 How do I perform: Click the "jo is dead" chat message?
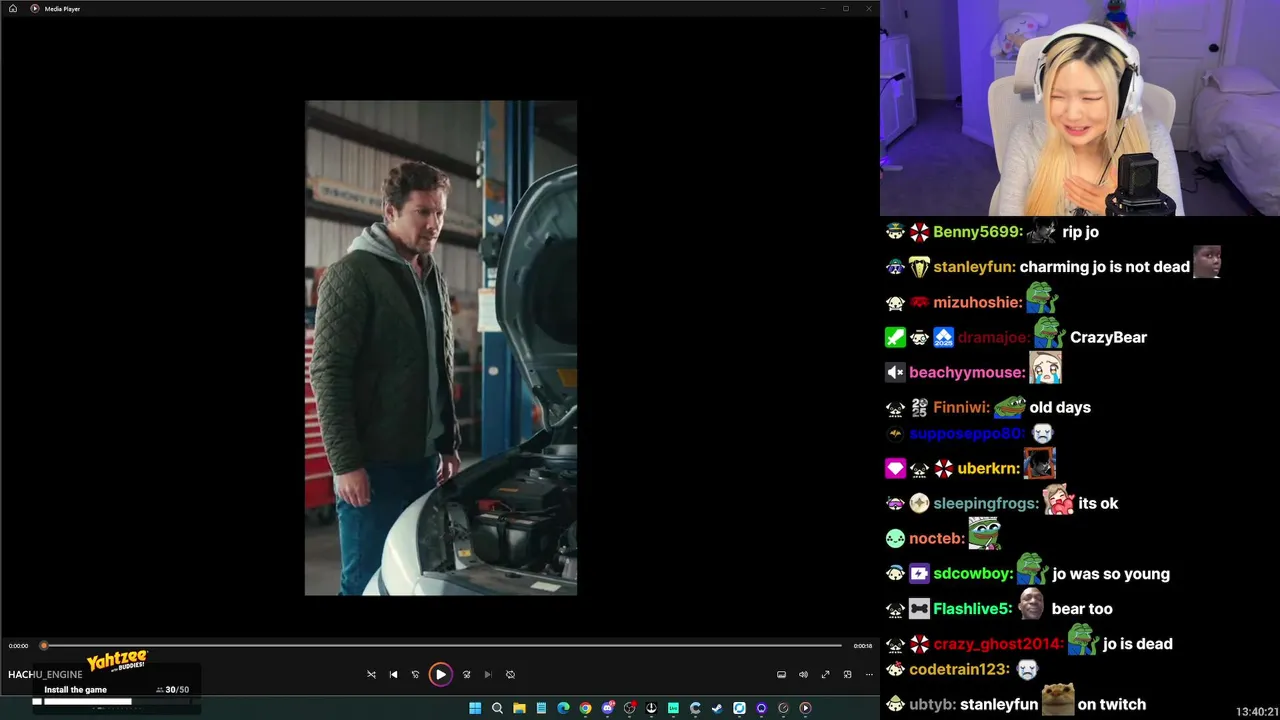pyautogui.click(x=1138, y=644)
